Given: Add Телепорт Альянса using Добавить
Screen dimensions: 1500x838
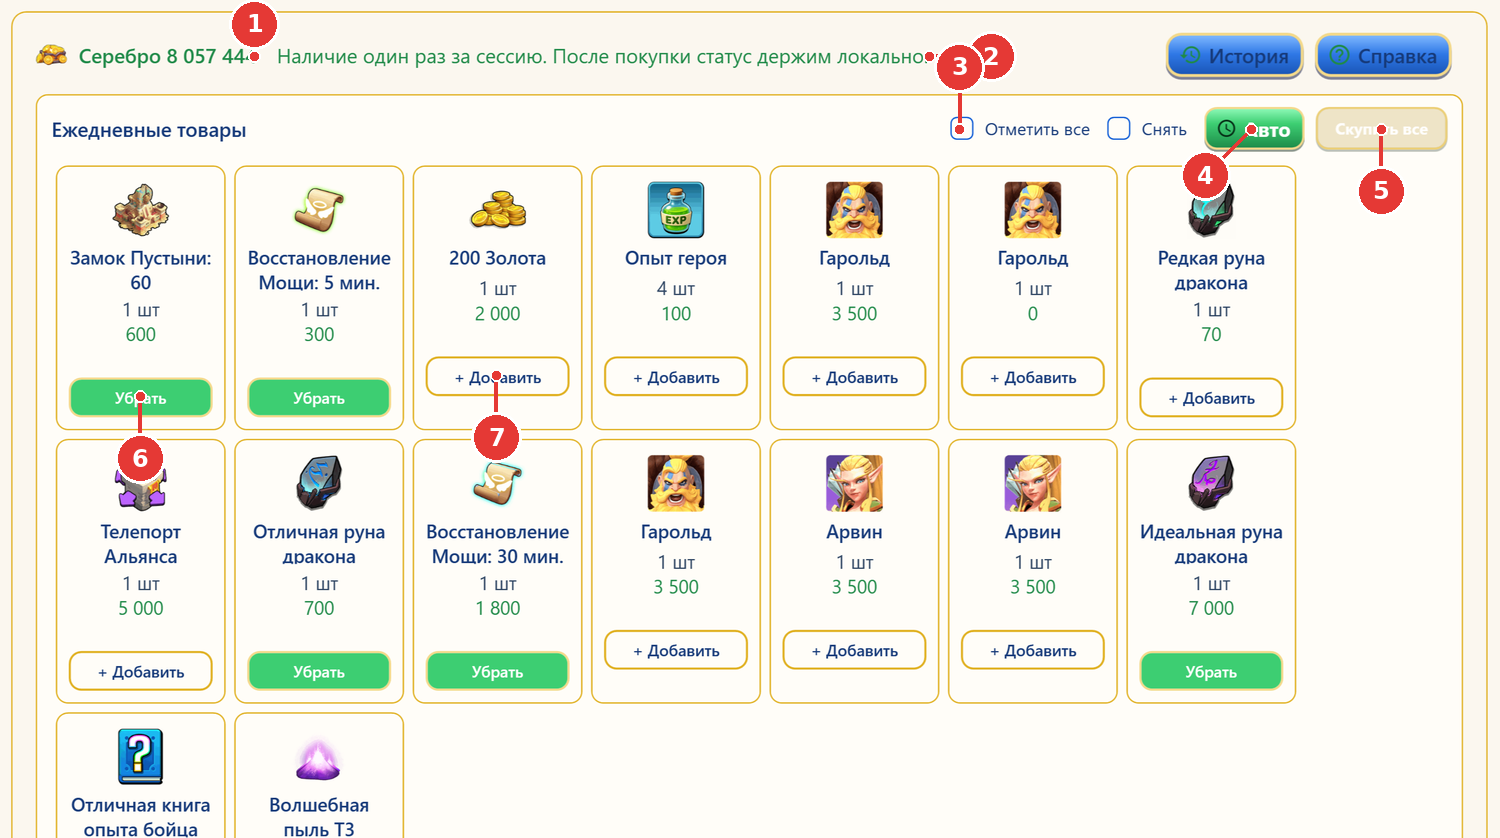Looking at the screenshot, I should click(x=140, y=672).
